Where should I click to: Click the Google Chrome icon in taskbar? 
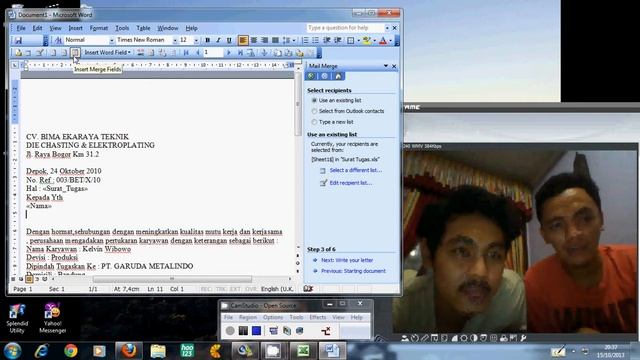click(x=71, y=351)
